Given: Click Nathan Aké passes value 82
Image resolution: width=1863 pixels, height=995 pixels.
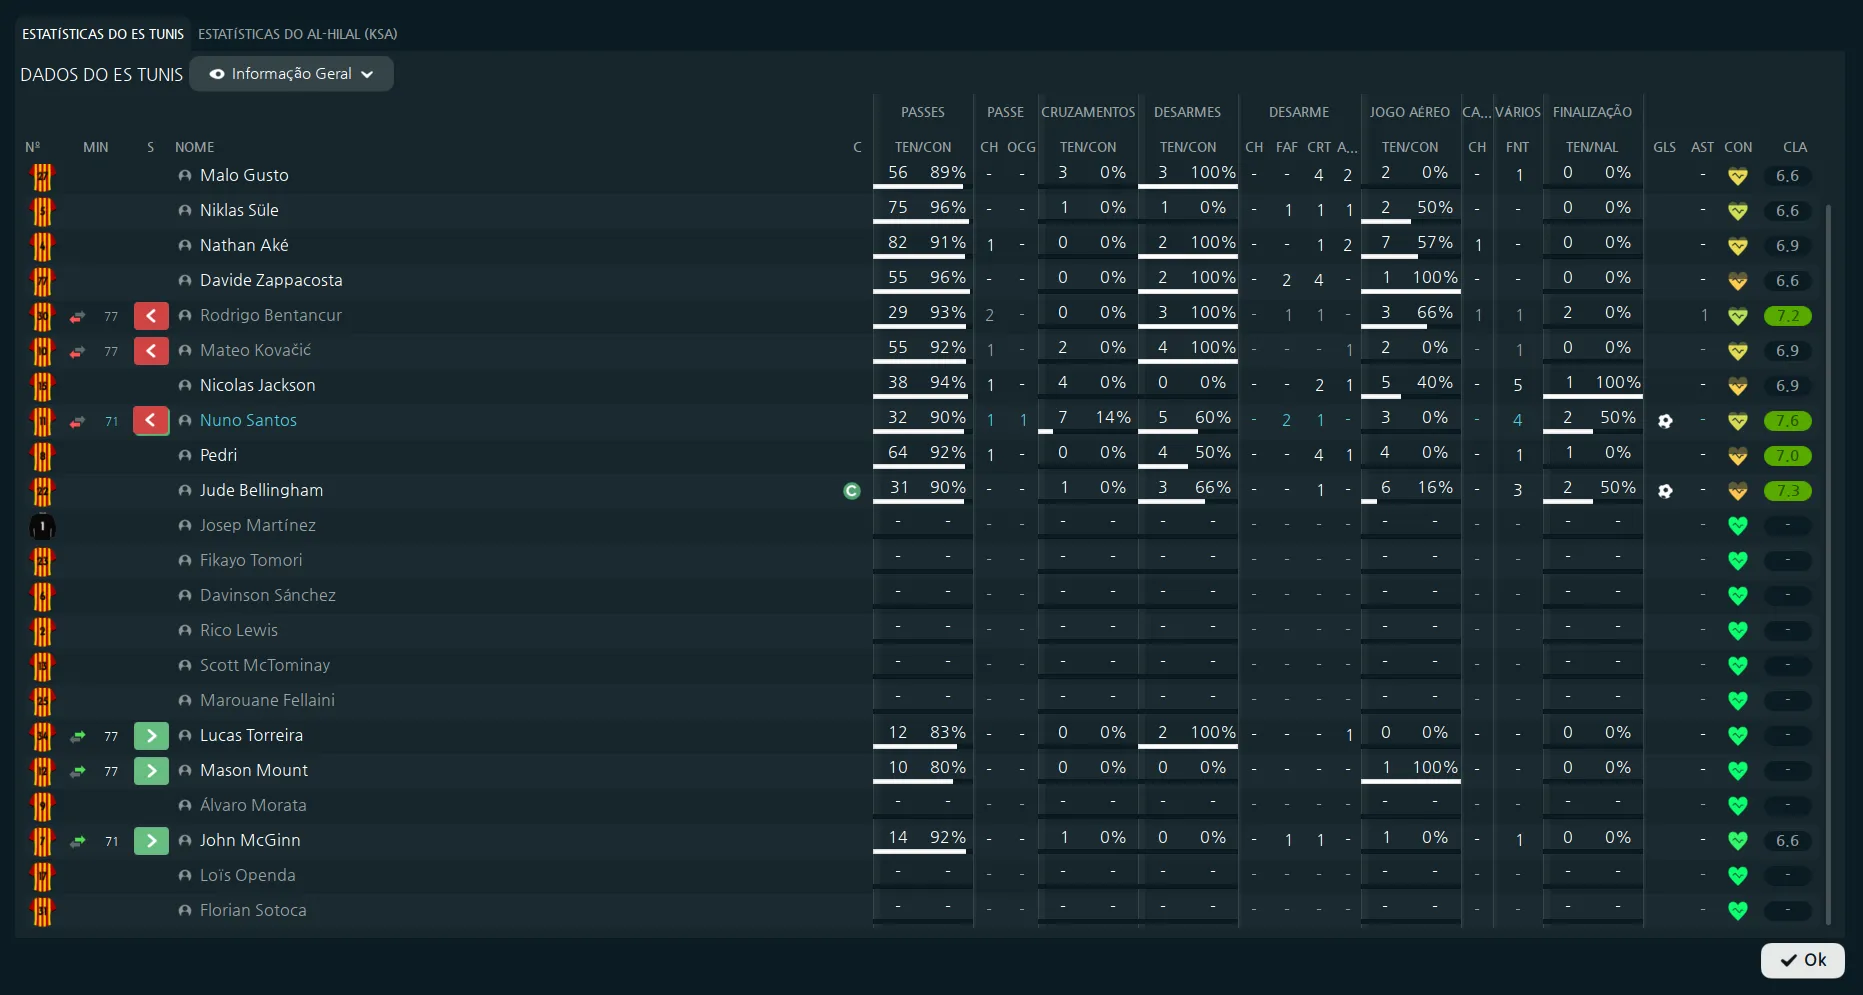Looking at the screenshot, I should coord(898,242).
